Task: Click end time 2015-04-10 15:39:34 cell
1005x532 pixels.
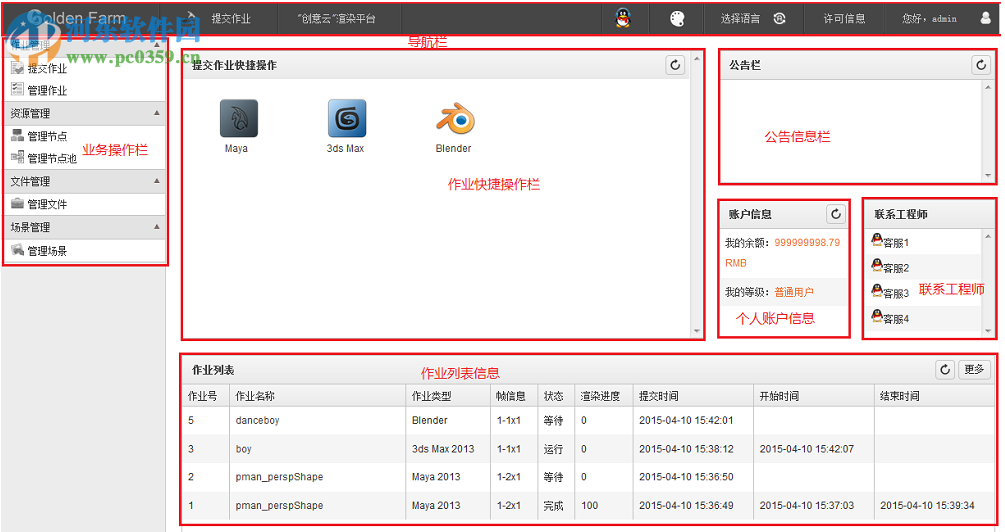Action: click(927, 505)
